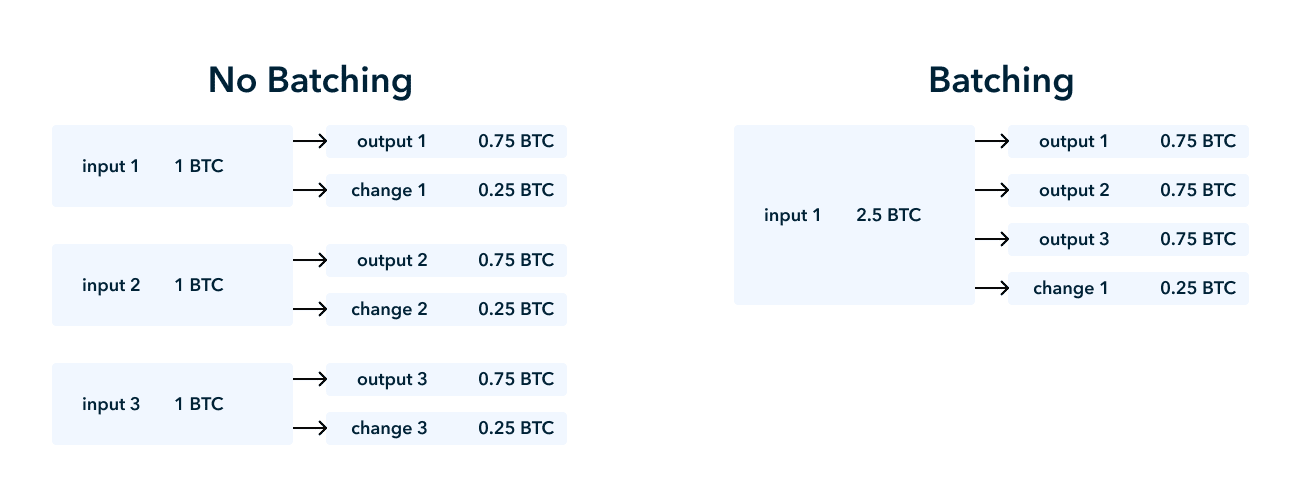The image size is (1300, 500).
Task: Select the output 3 box under No Batching
Action: pyautogui.click(x=447, y=380)
